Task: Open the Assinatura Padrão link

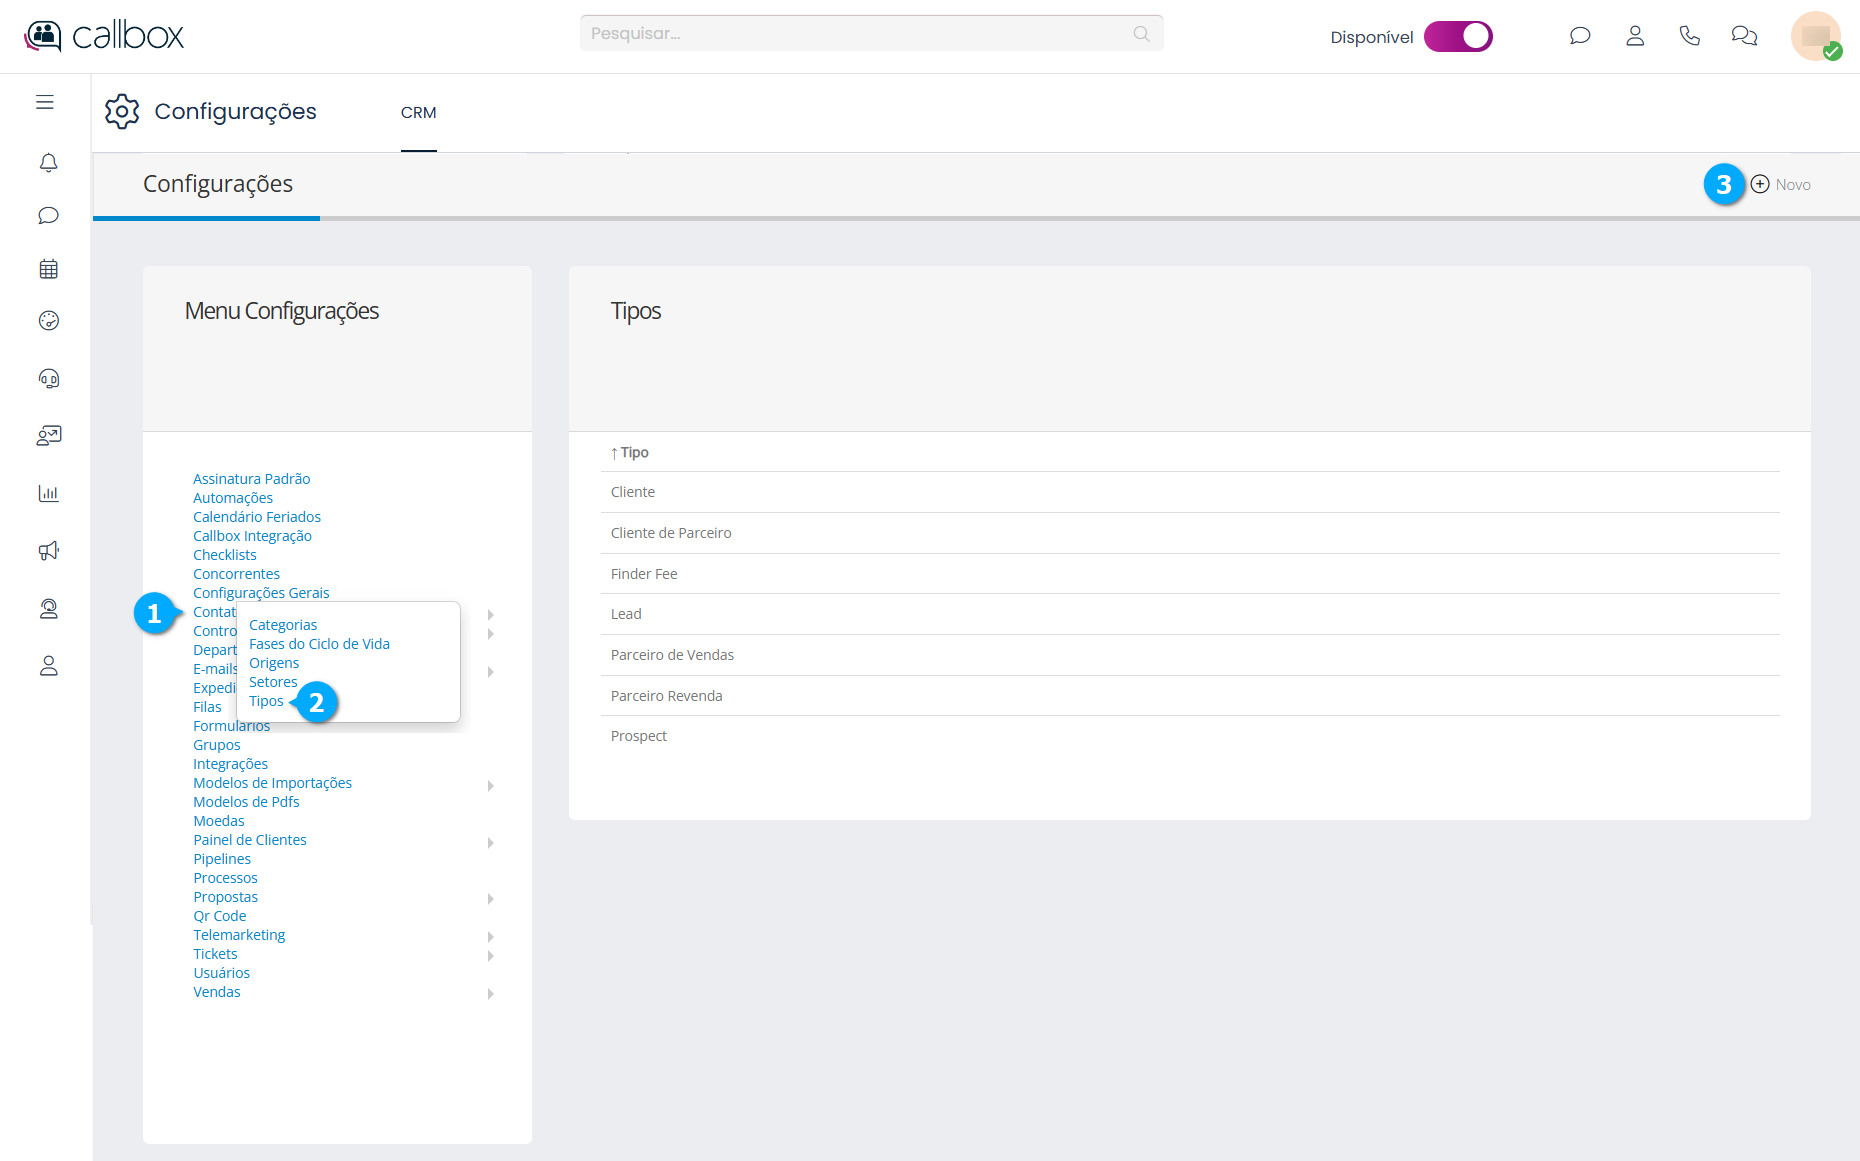Action: coord(251,479)
